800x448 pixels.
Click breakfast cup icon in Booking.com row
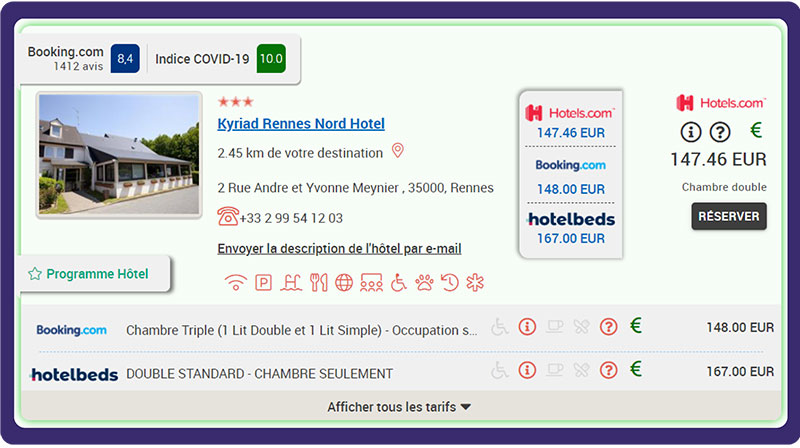pos(555,327)
